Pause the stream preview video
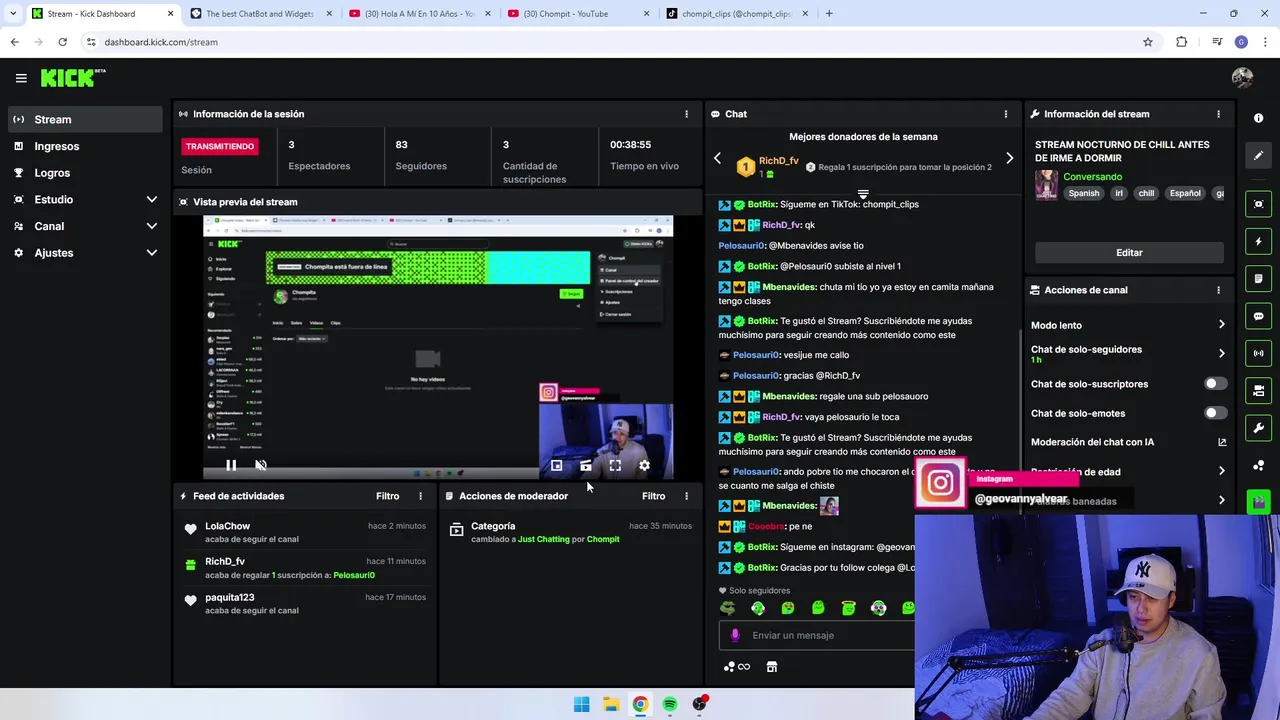 coord(231,465)
